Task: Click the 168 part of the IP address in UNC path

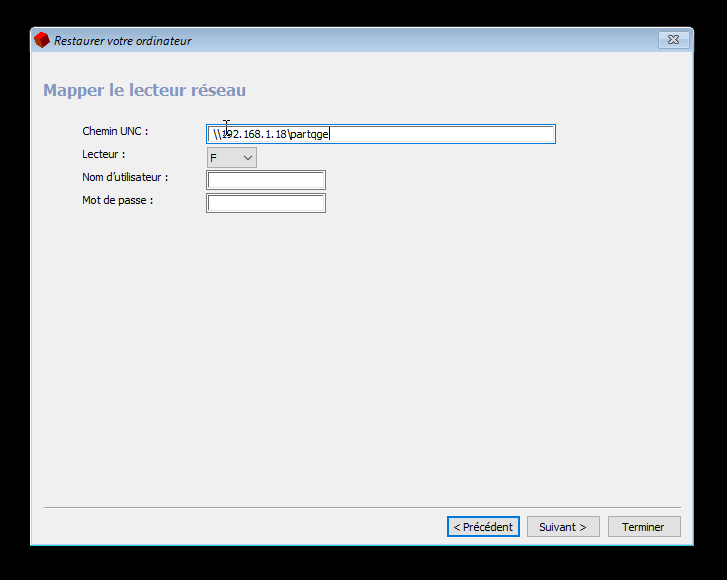Action: 247,135
